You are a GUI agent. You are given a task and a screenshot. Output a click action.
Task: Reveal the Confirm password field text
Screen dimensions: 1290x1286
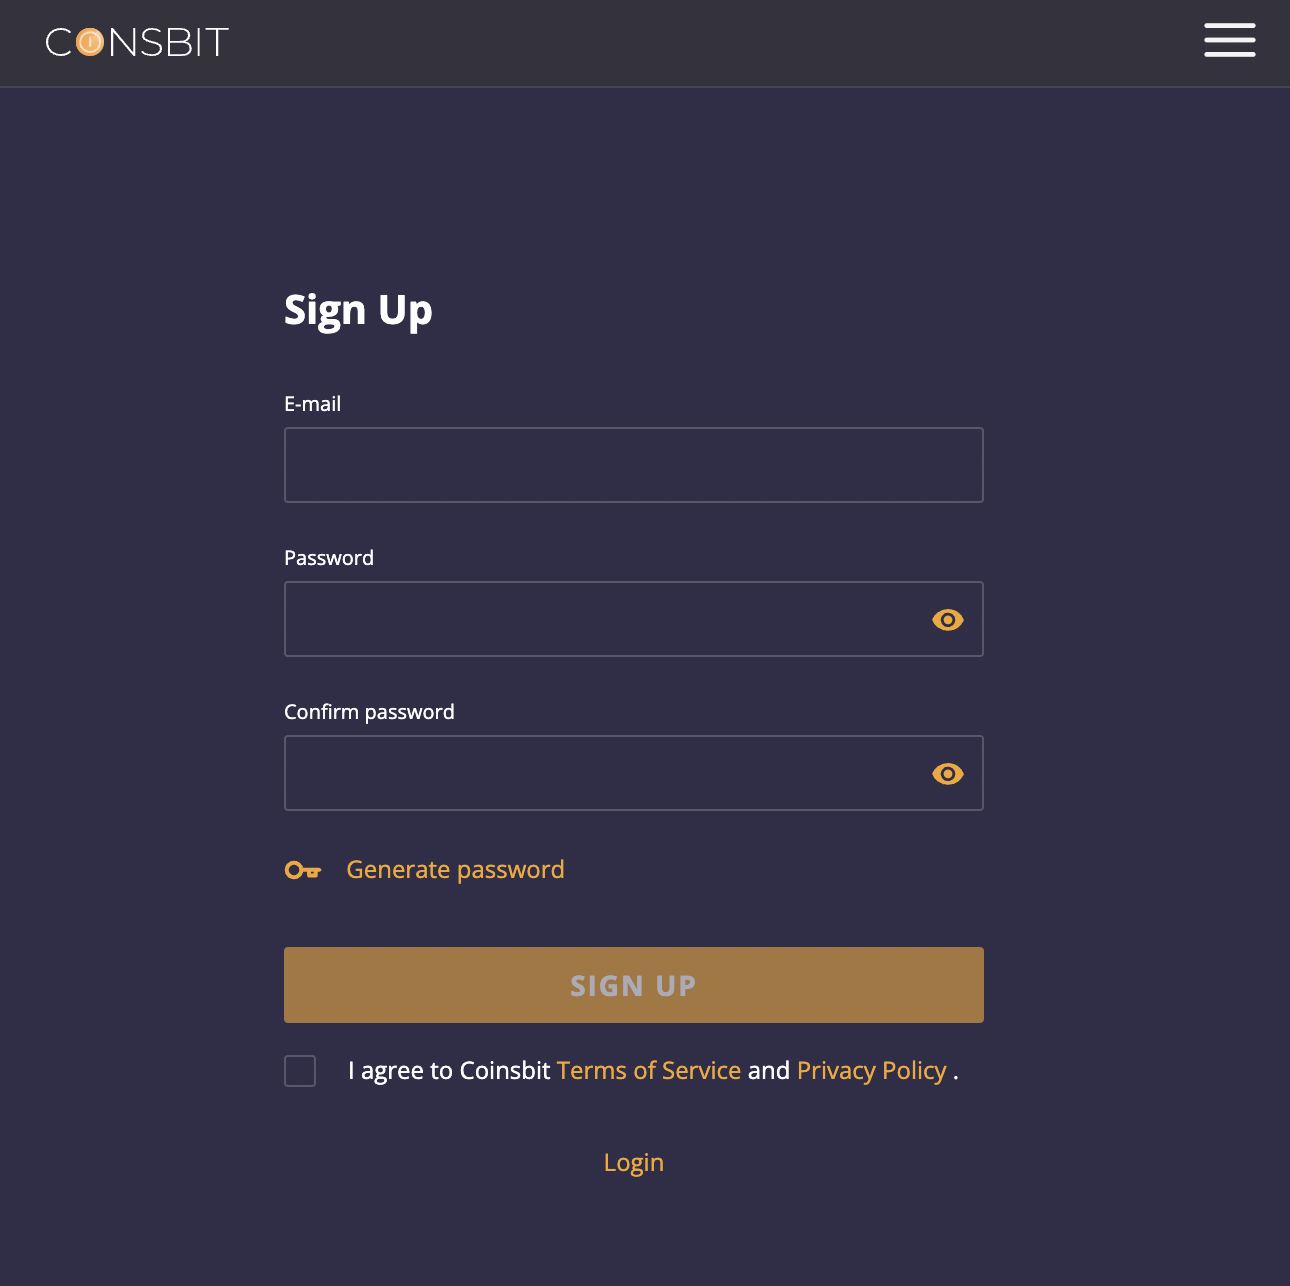click(x=947, y=774)
